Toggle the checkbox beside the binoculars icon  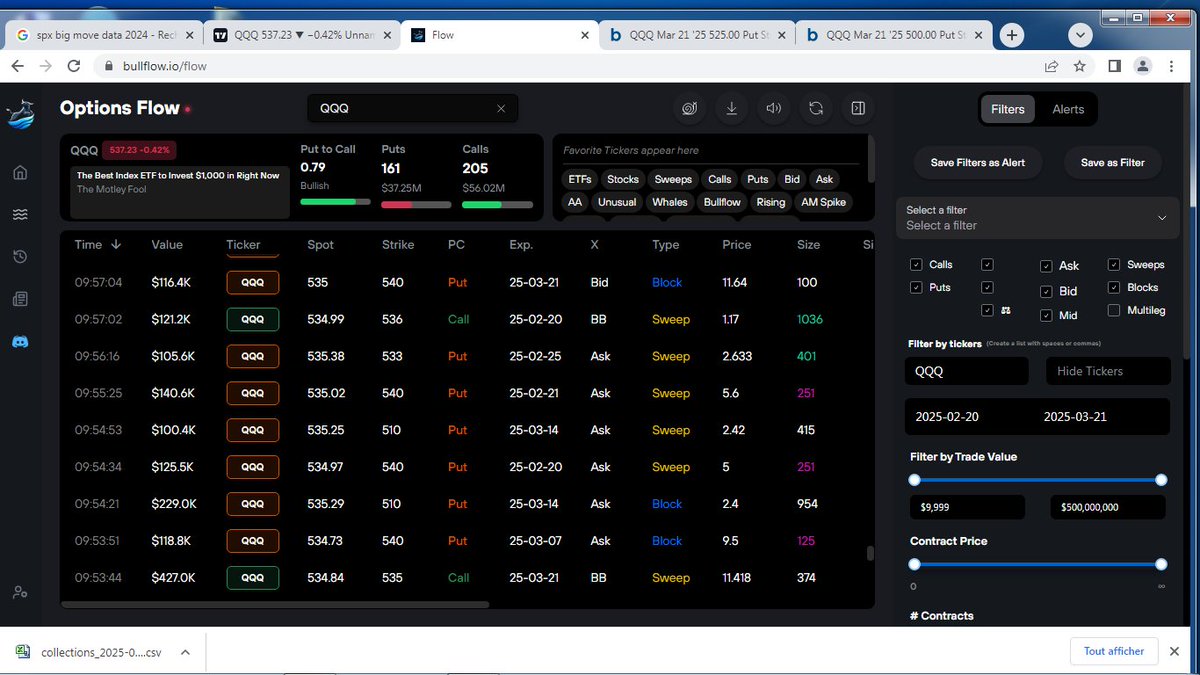tap(988, 310)
